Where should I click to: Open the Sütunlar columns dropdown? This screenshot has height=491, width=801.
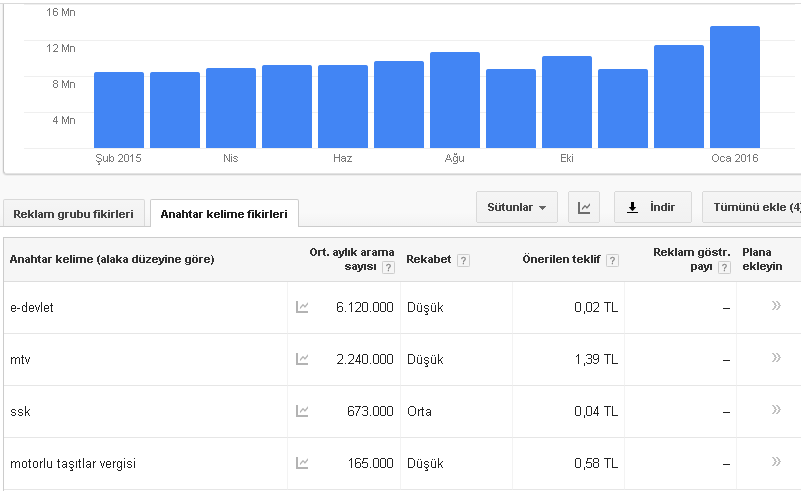(516, 207)
